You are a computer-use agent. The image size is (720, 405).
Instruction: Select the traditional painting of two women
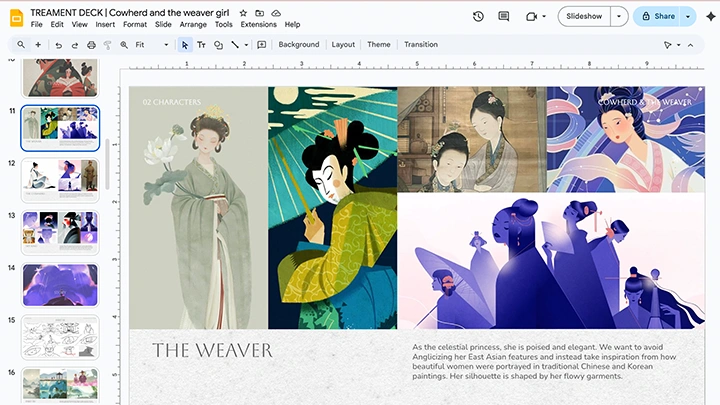point(472,139)
